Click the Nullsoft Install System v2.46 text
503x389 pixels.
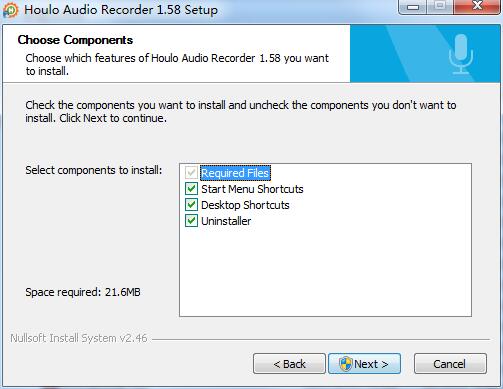pos(79,338)
